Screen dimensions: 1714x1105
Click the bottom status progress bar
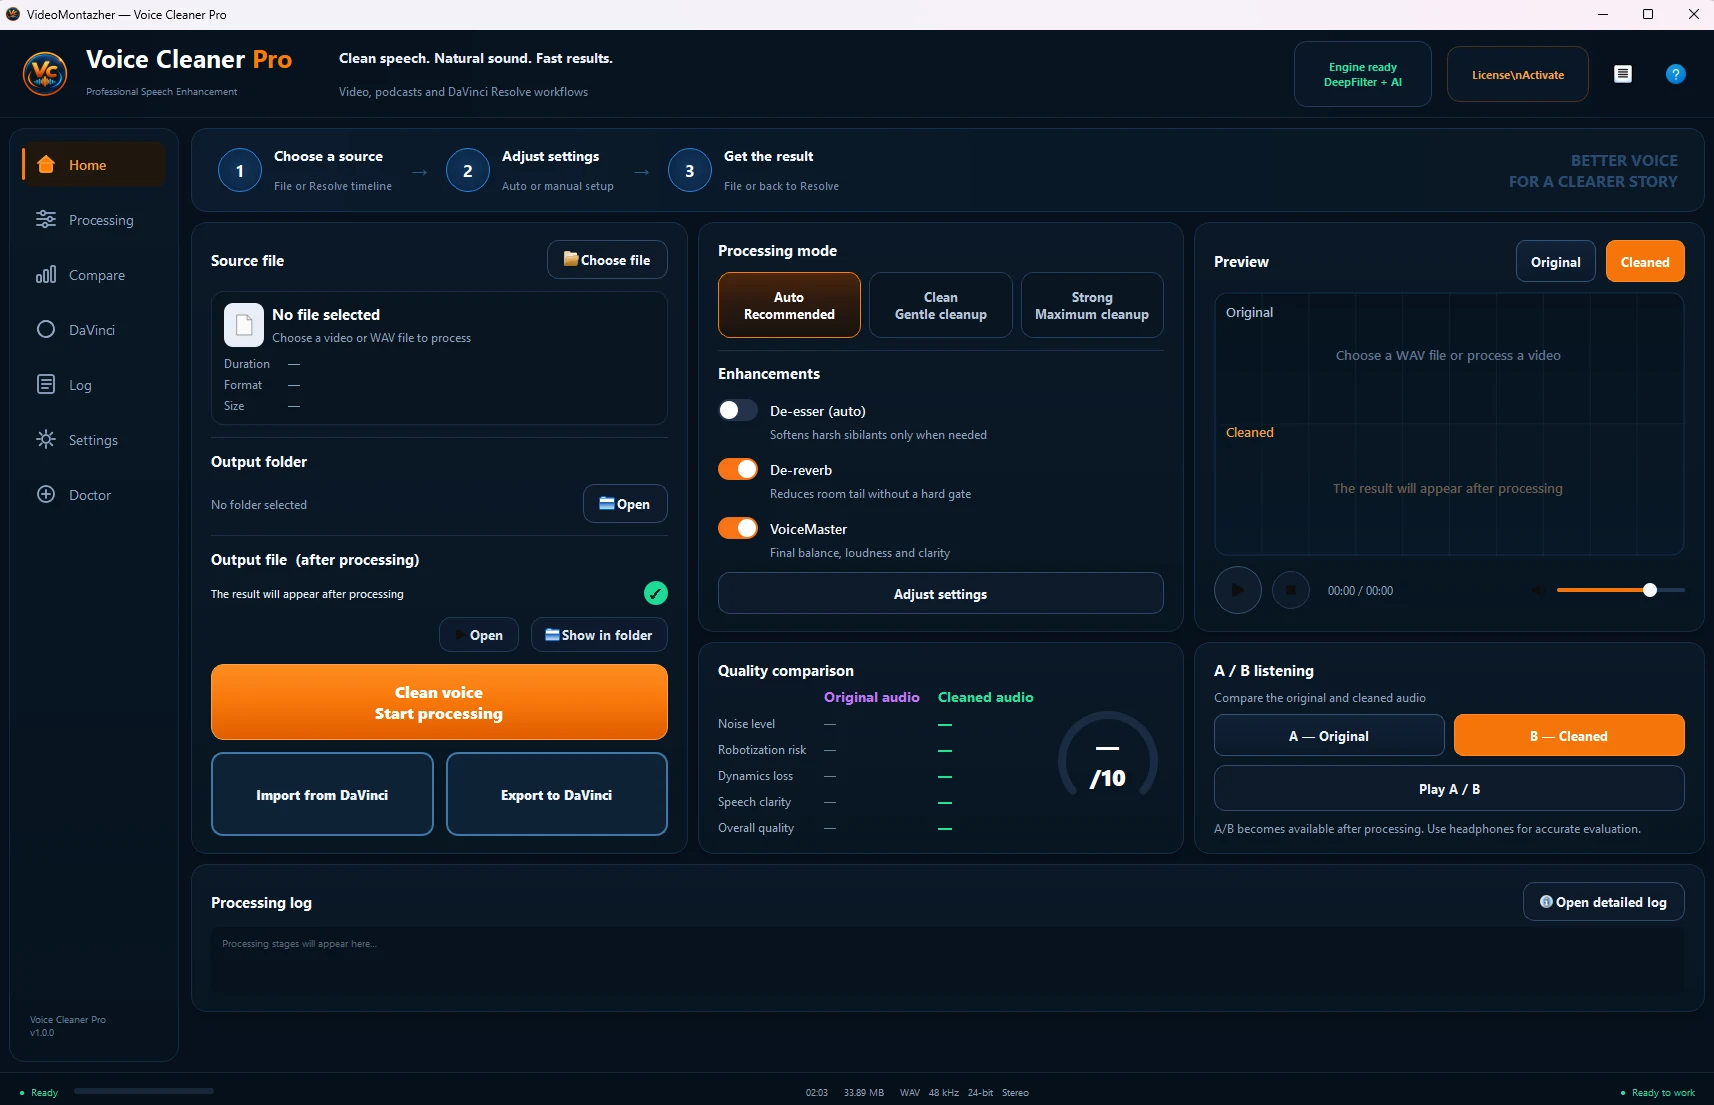point(144,1091)
